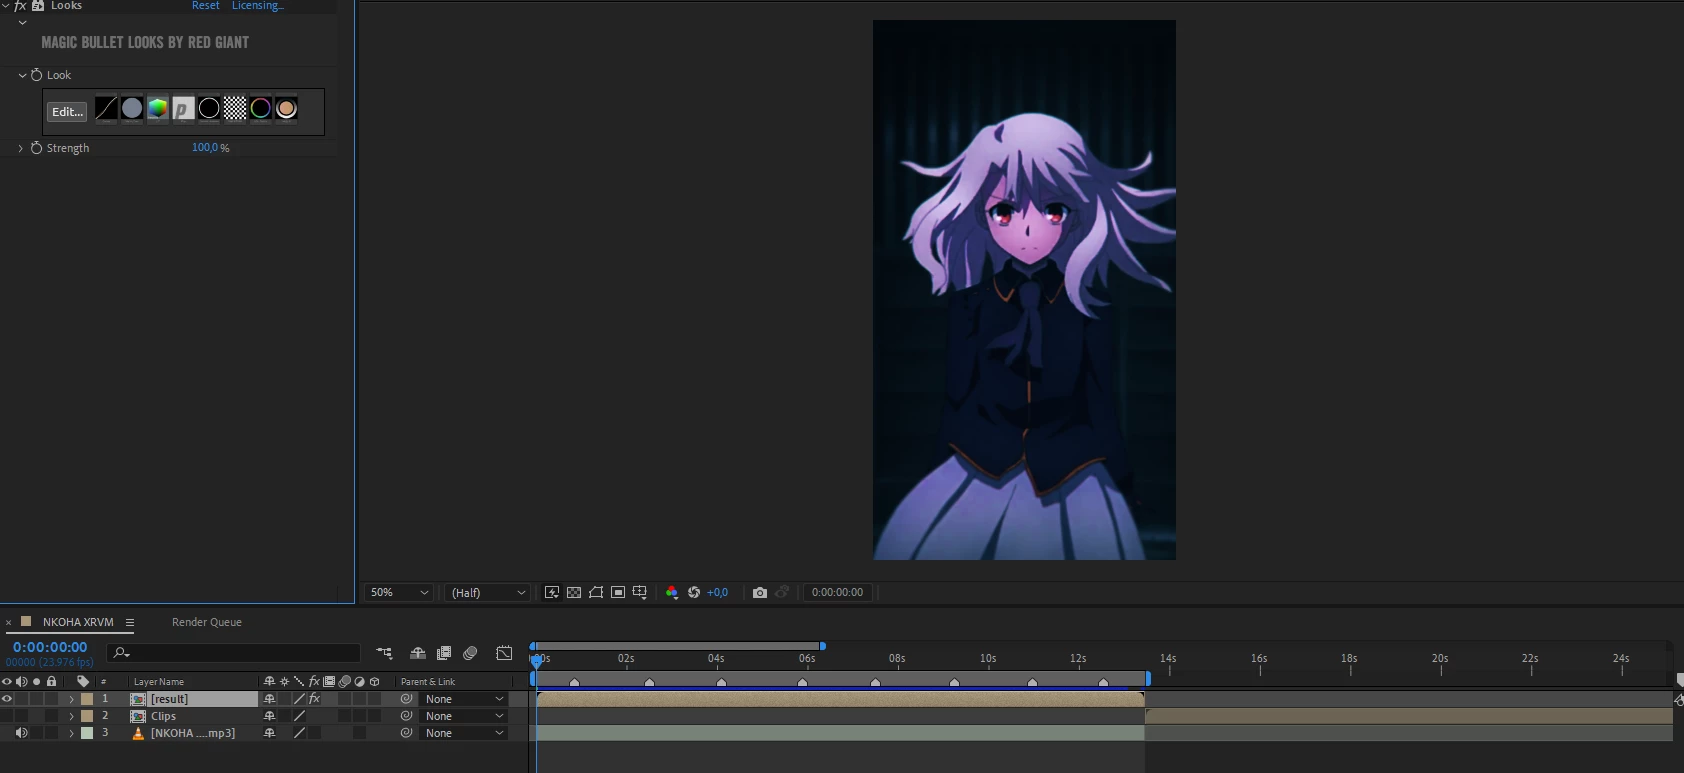Open the 50% magnification dropdown
1684x773 pixels.
[x=399, y=593]
